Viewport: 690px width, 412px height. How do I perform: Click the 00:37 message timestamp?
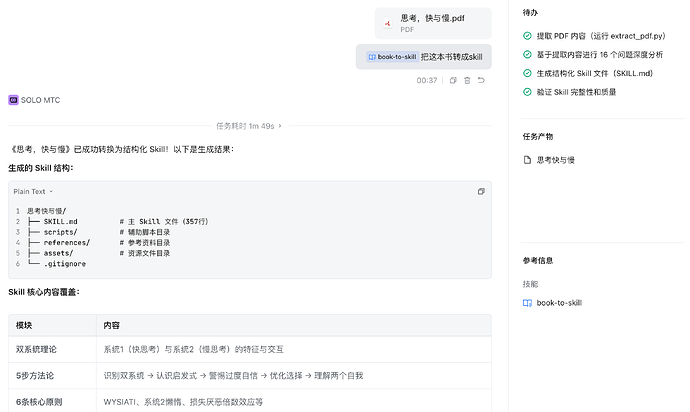426,80
